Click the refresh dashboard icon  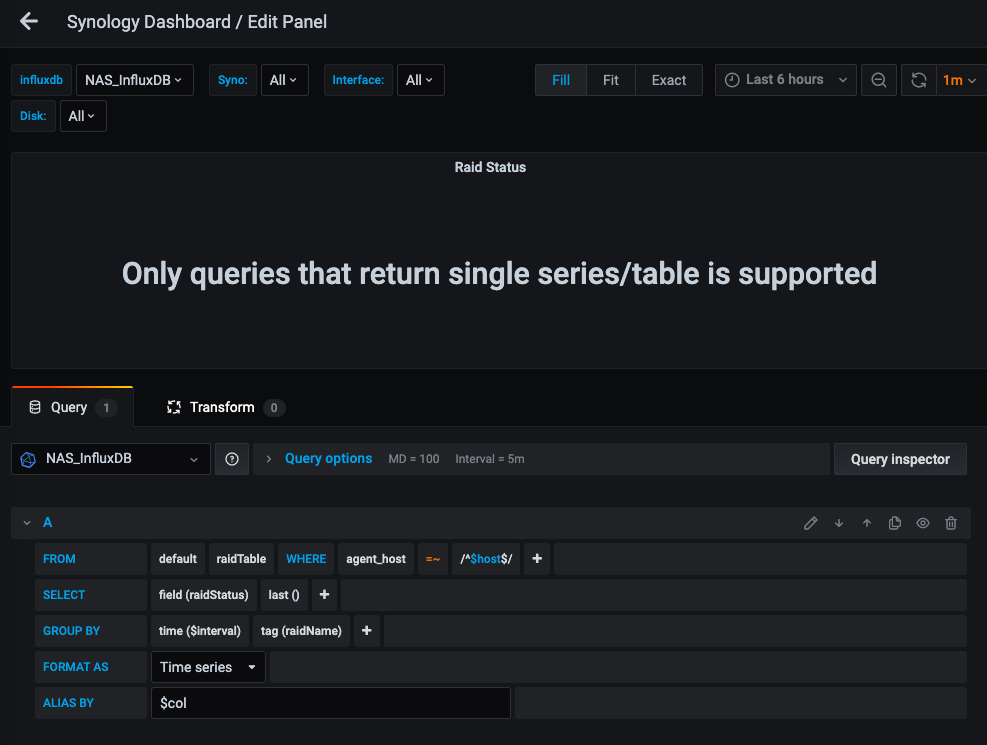(x=919, y=80)
